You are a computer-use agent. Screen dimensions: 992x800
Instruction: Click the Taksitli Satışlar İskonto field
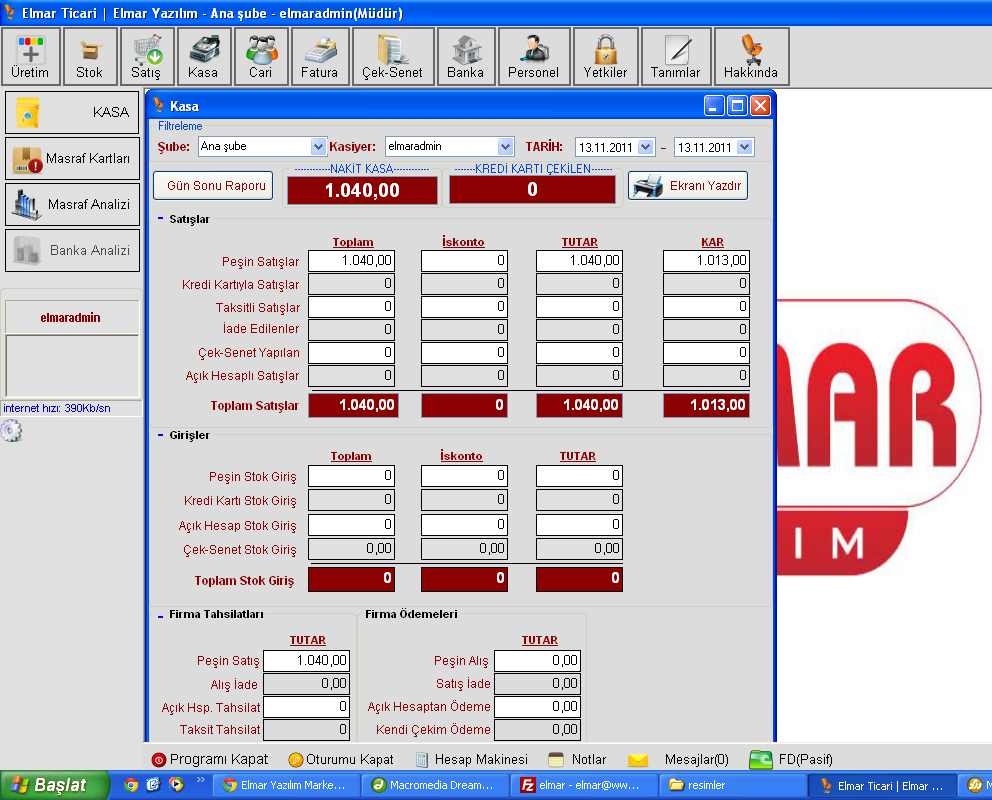click(x=464, y=307)
